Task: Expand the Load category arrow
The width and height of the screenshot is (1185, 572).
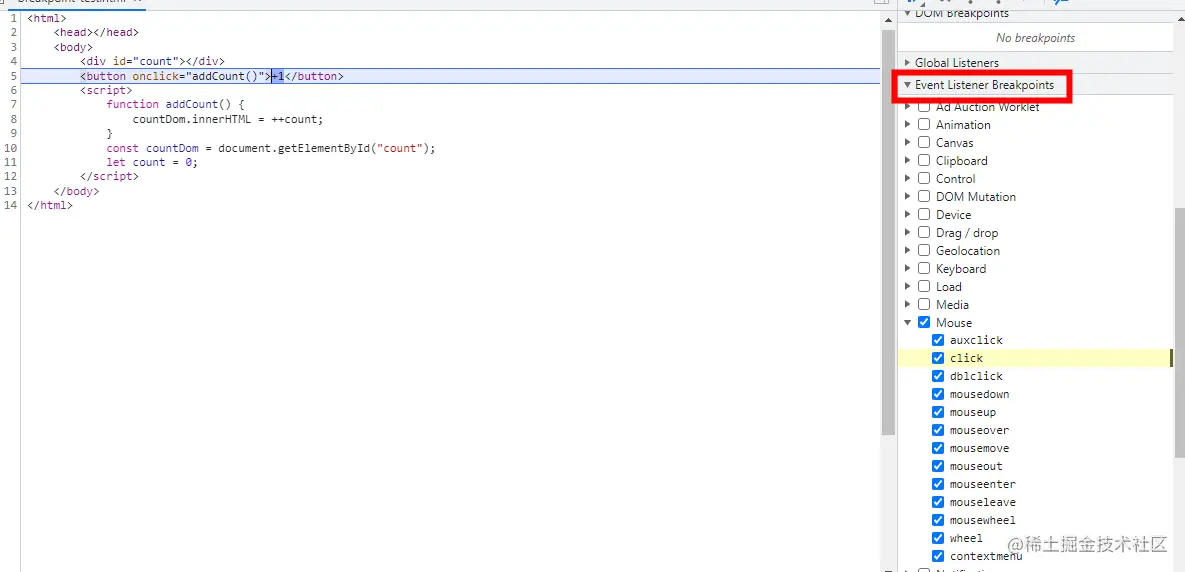Action: pos(908,286)
